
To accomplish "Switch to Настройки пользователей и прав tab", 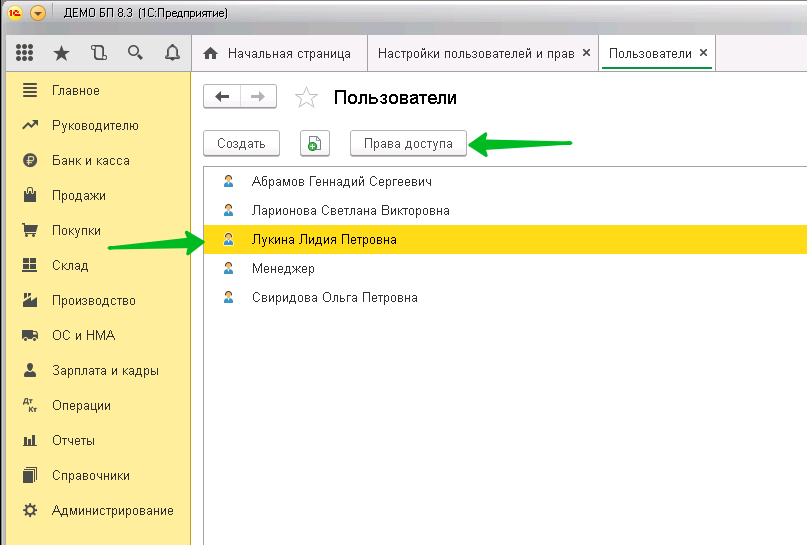I will [x=475, y=53].
